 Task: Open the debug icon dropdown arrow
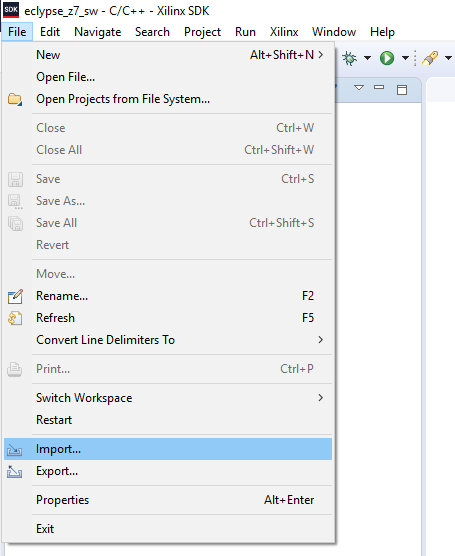[367, 58]
